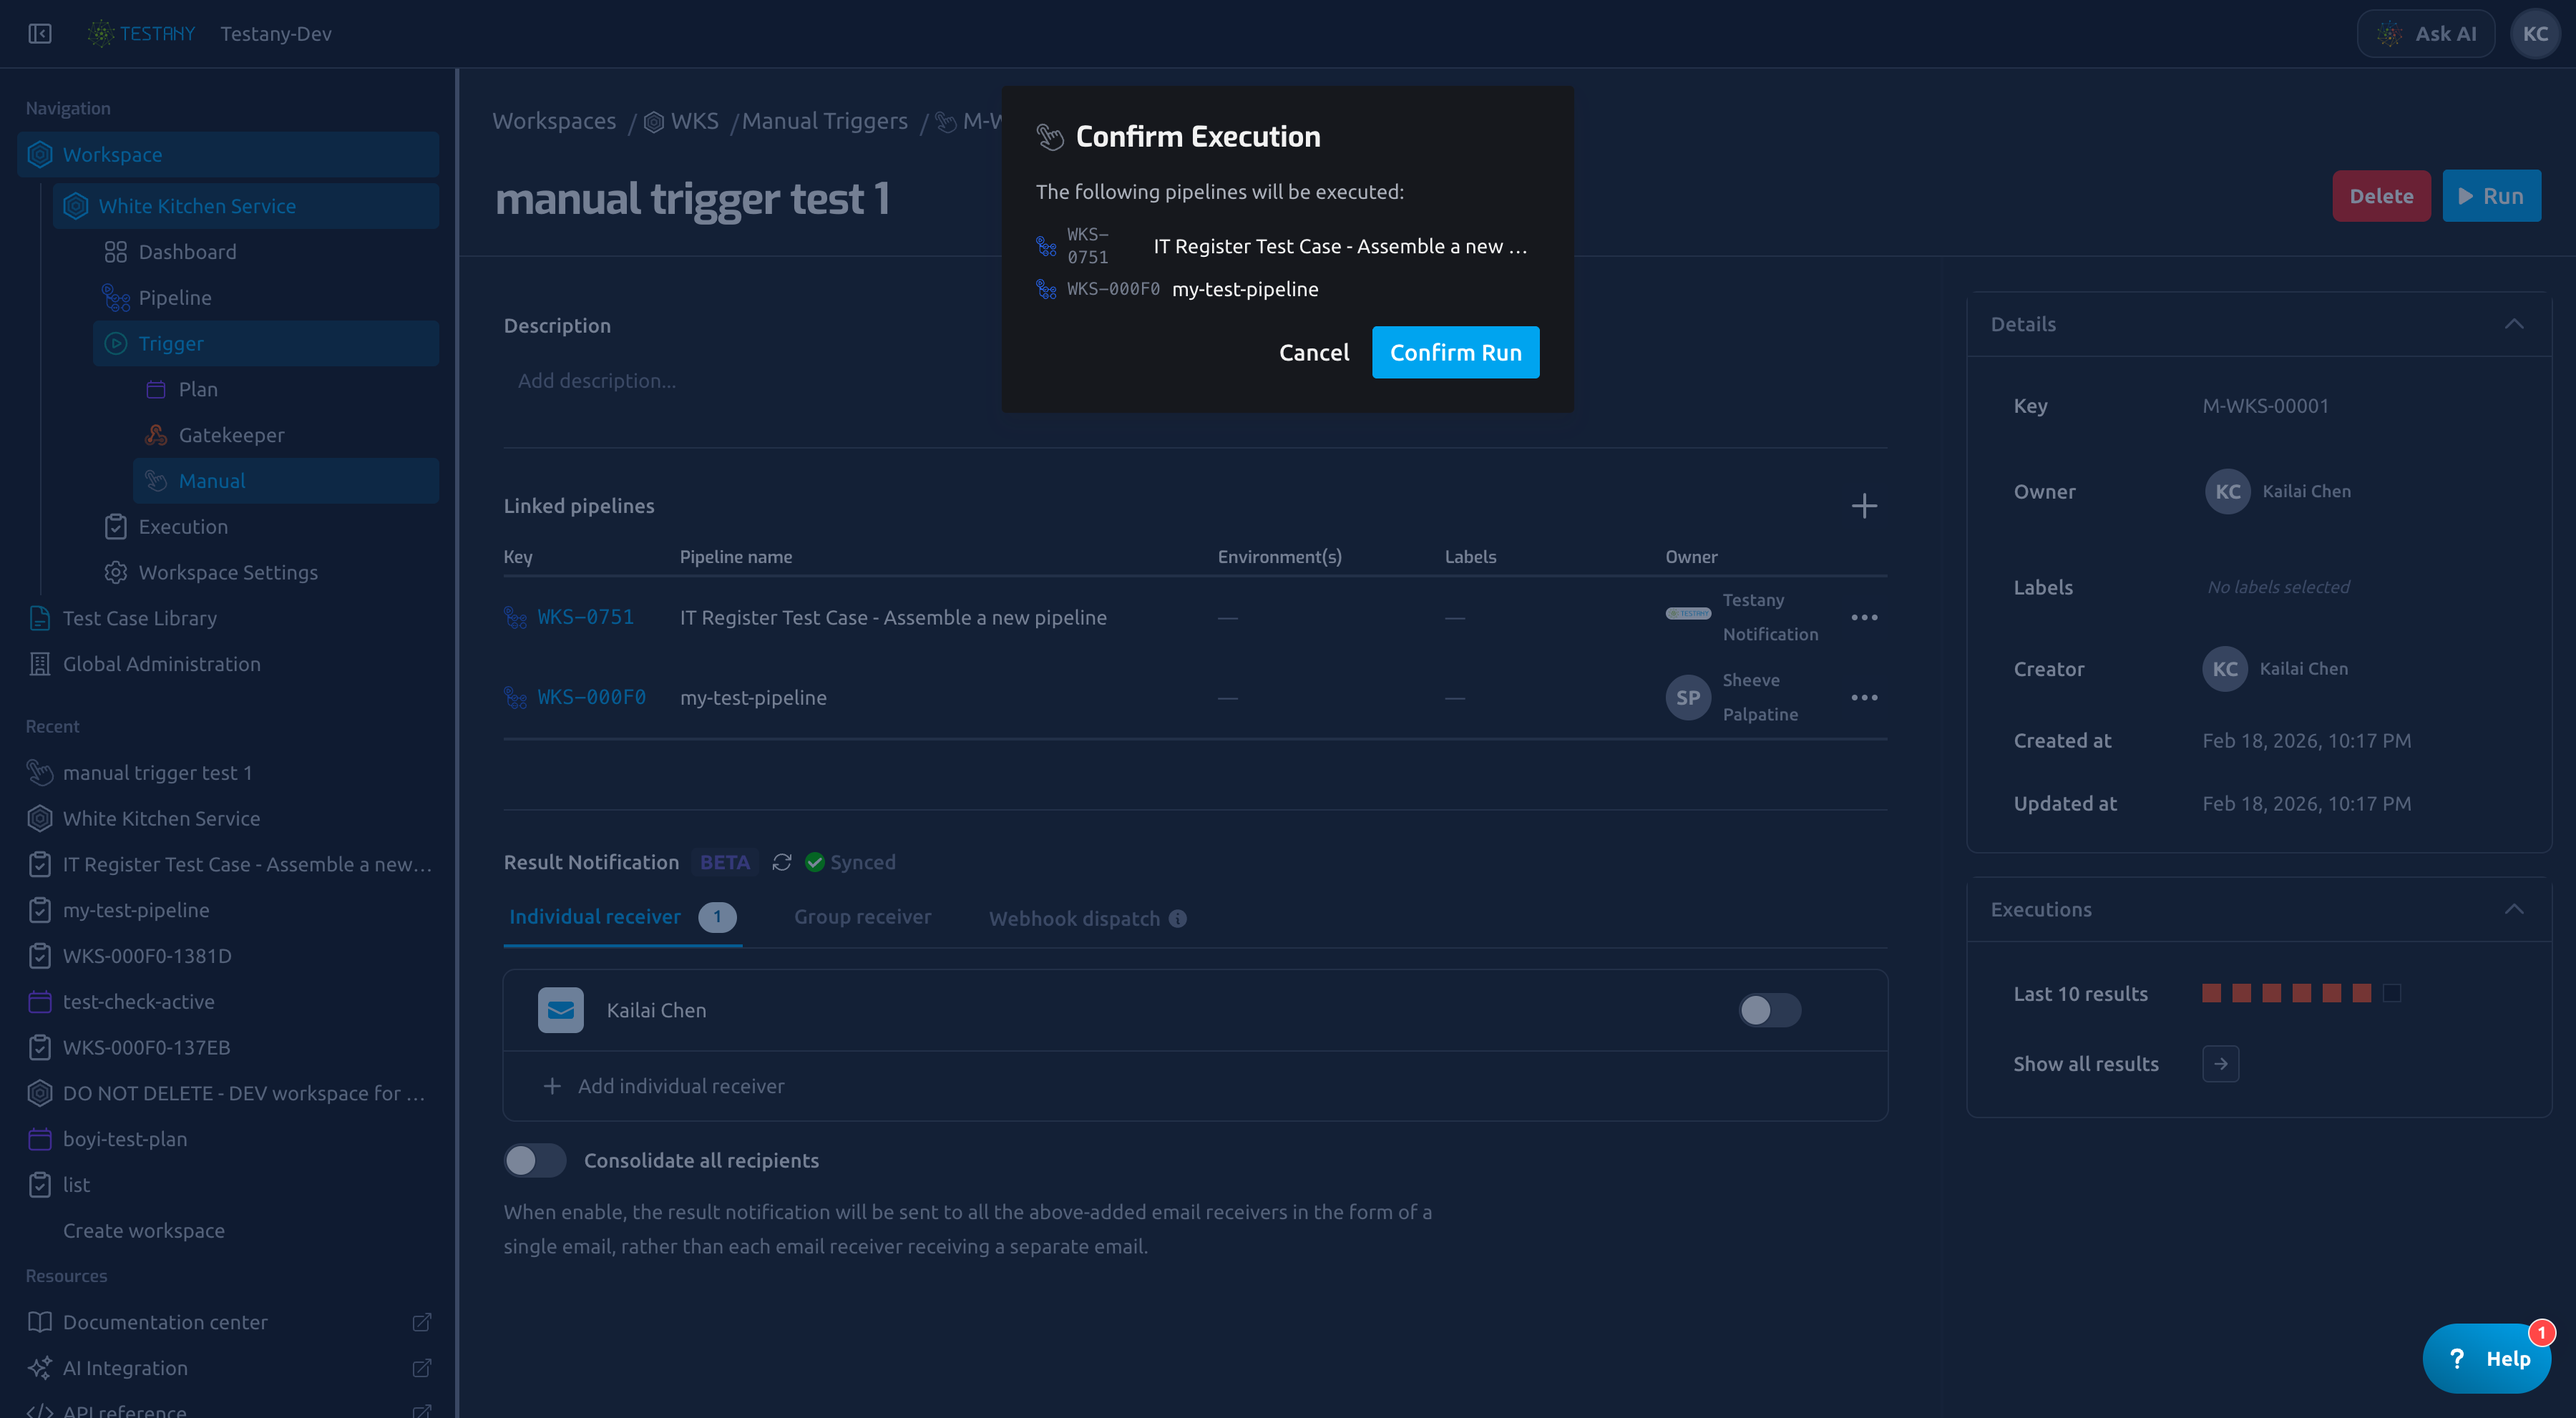Open Manual trigger section
2576x1418 pixels.
click(286, 481)
